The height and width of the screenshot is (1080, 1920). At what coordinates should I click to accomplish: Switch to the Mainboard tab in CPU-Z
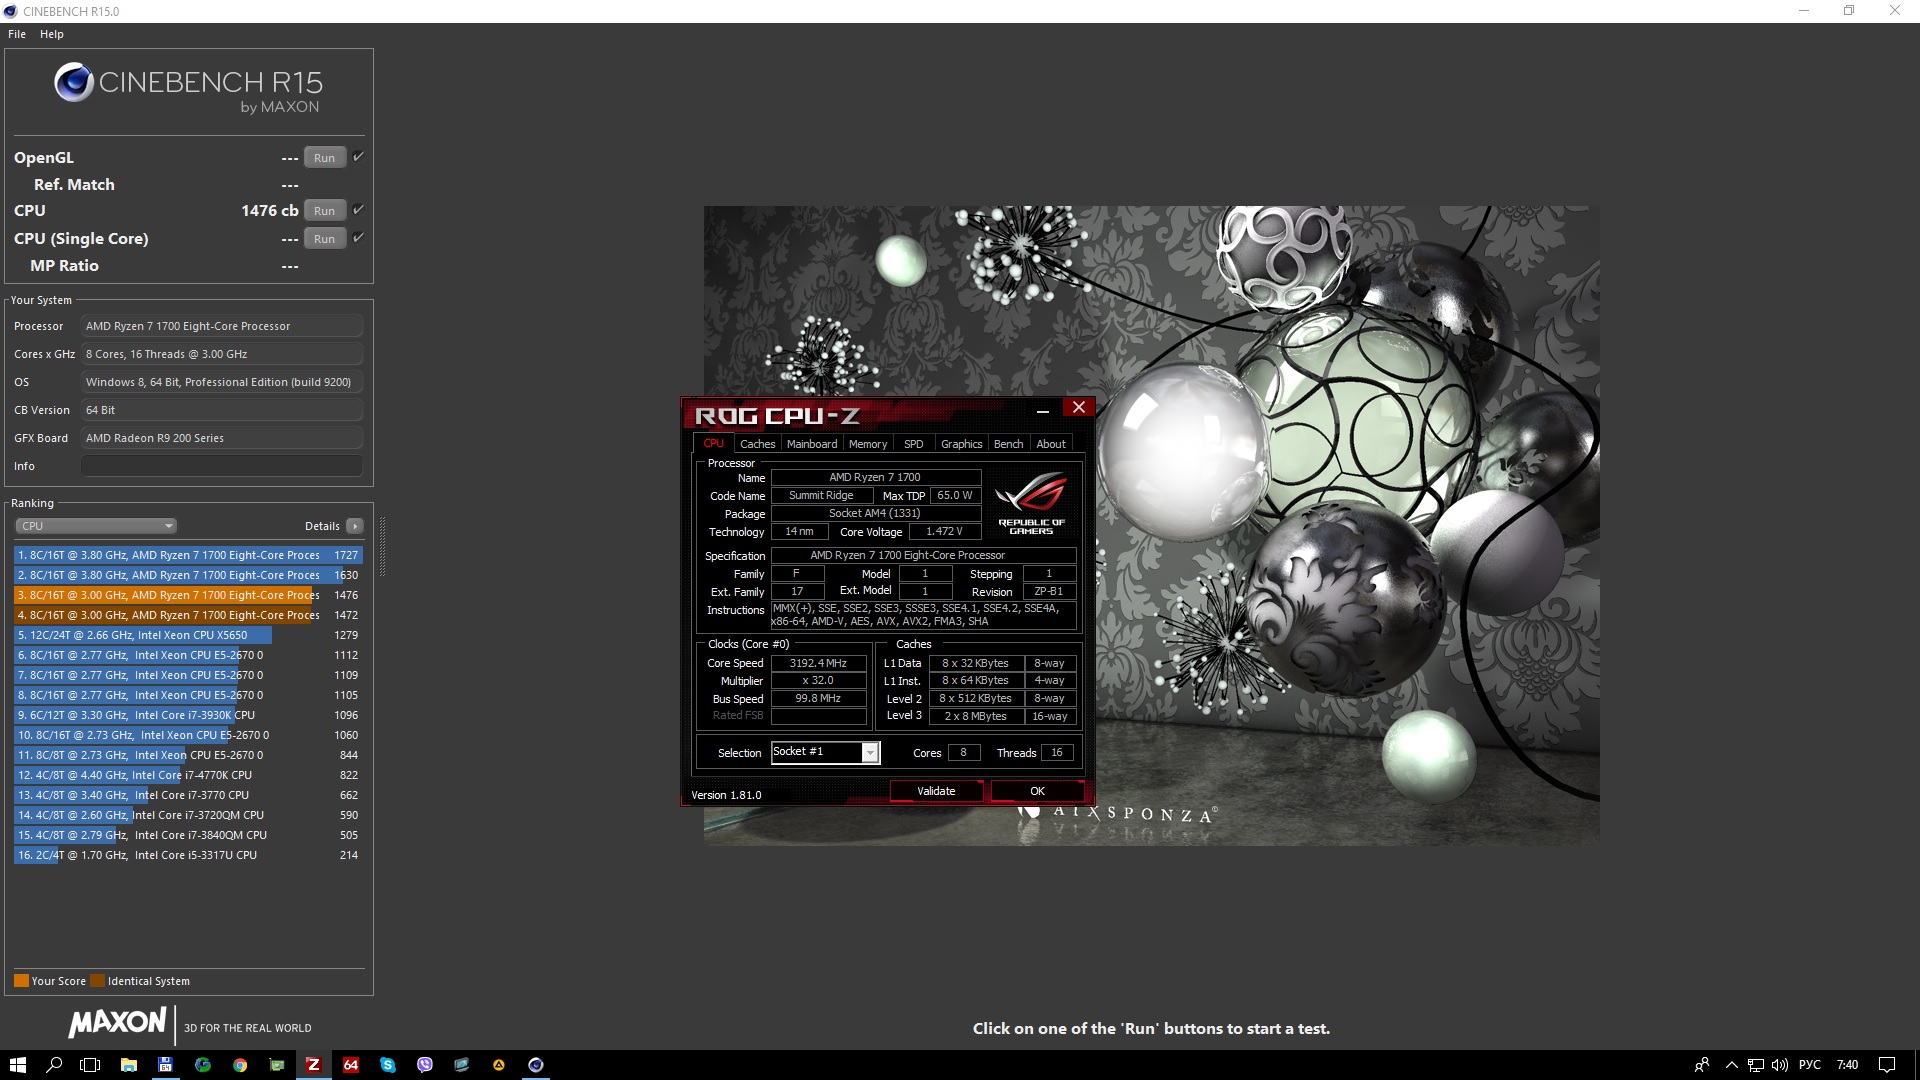[811, 444]
